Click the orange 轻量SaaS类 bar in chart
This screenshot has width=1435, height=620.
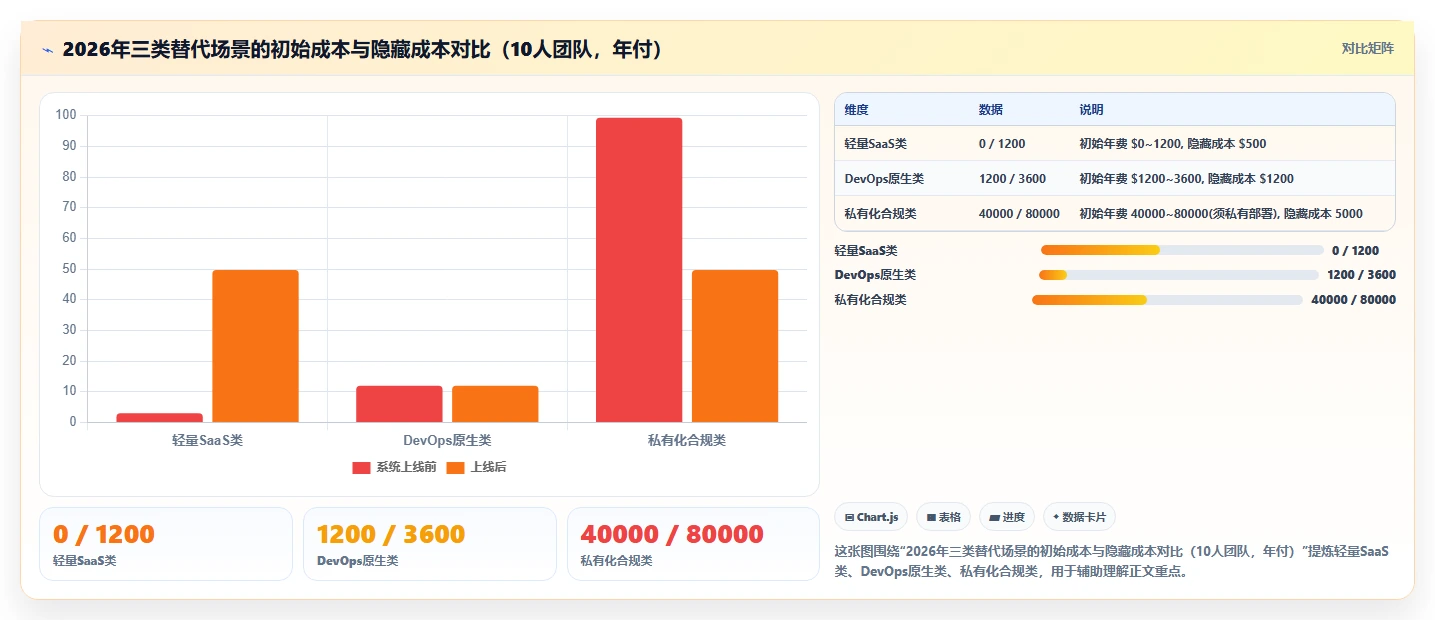click(255, 346)
